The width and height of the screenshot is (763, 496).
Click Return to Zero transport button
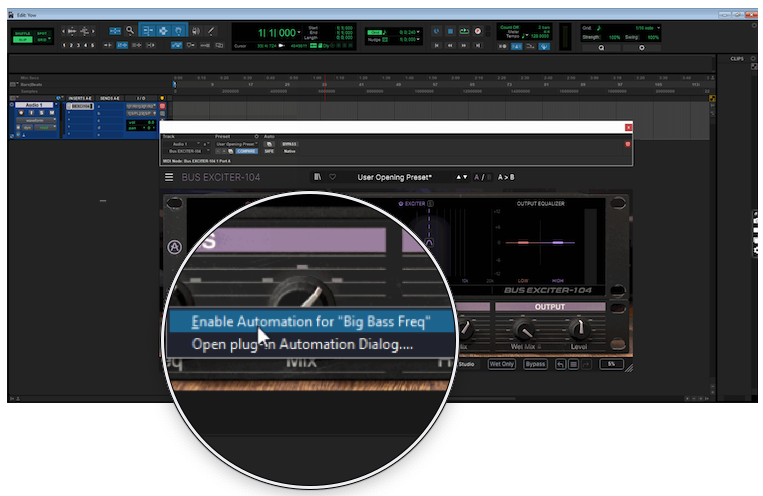point(436,45)
